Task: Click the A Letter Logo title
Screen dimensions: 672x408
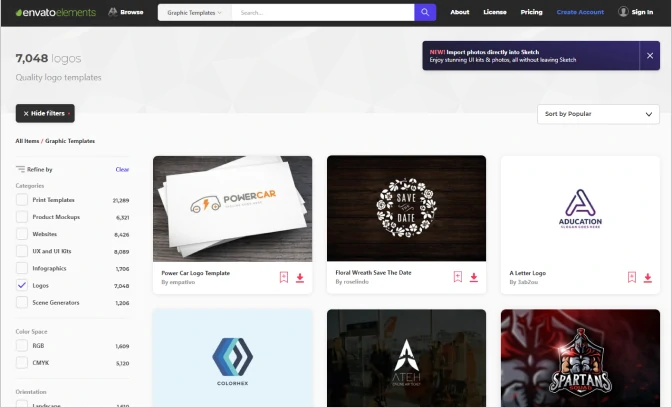Action: pos(528,273)
